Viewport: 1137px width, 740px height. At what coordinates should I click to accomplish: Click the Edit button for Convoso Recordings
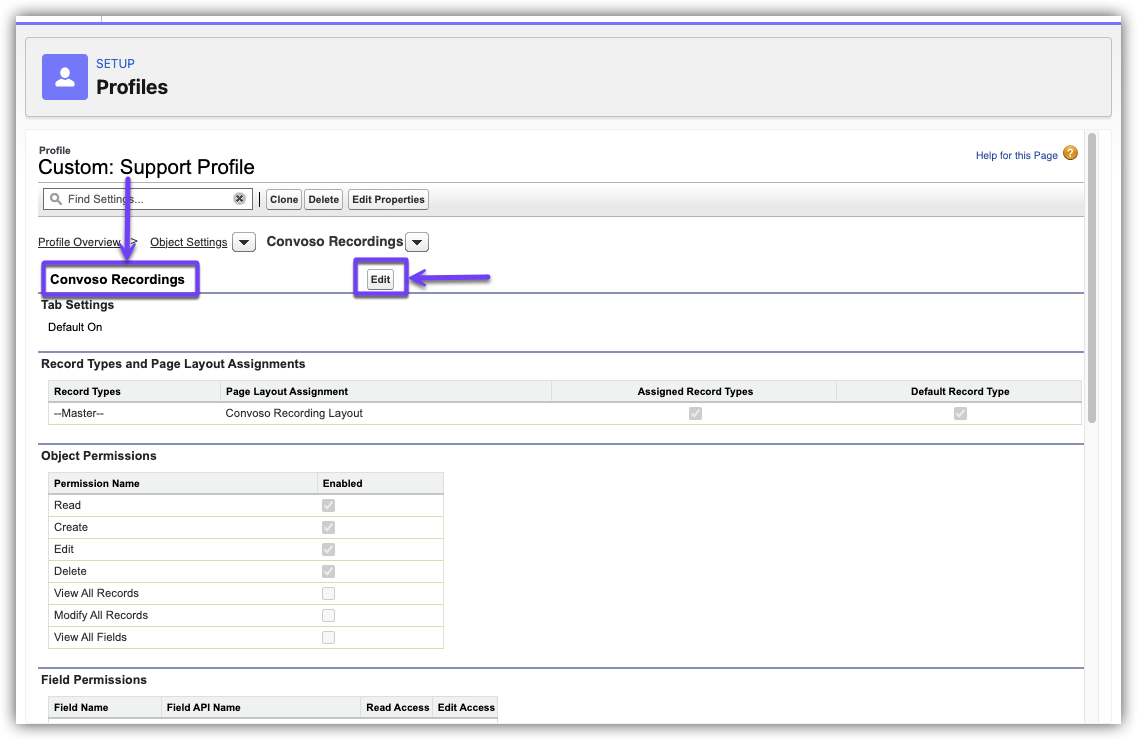coord(380,280)
